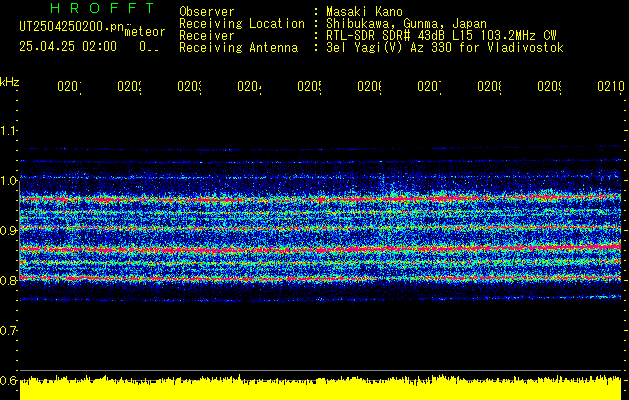
Task: Click the 0208 time marker
Action: [x=489, y=86]
